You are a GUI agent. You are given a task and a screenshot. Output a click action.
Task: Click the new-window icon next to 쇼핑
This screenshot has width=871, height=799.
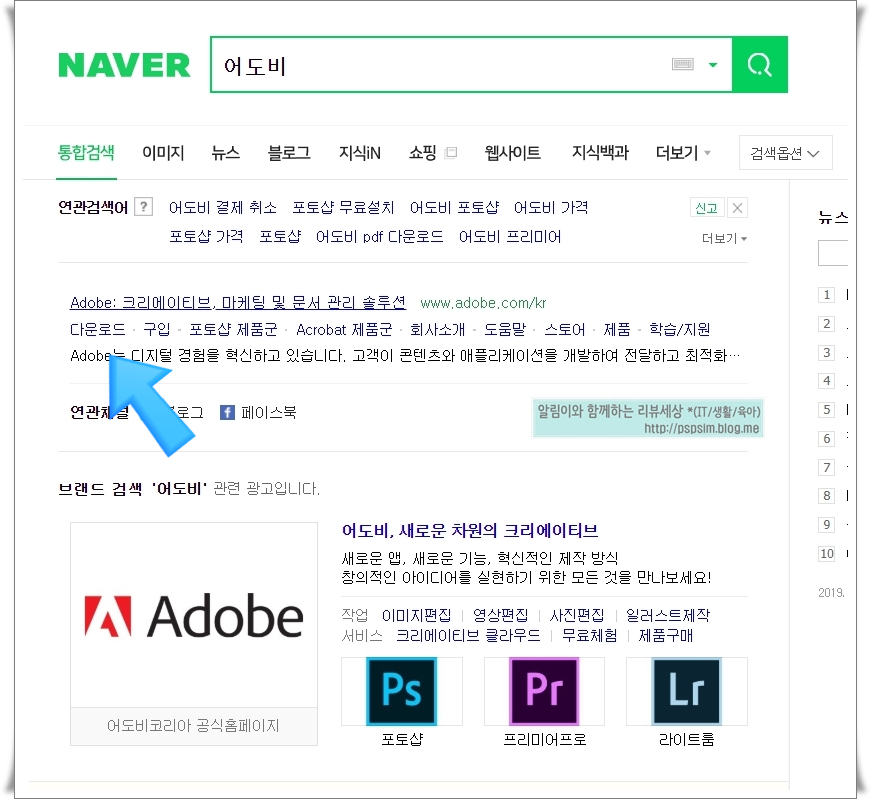coord(451,152)
